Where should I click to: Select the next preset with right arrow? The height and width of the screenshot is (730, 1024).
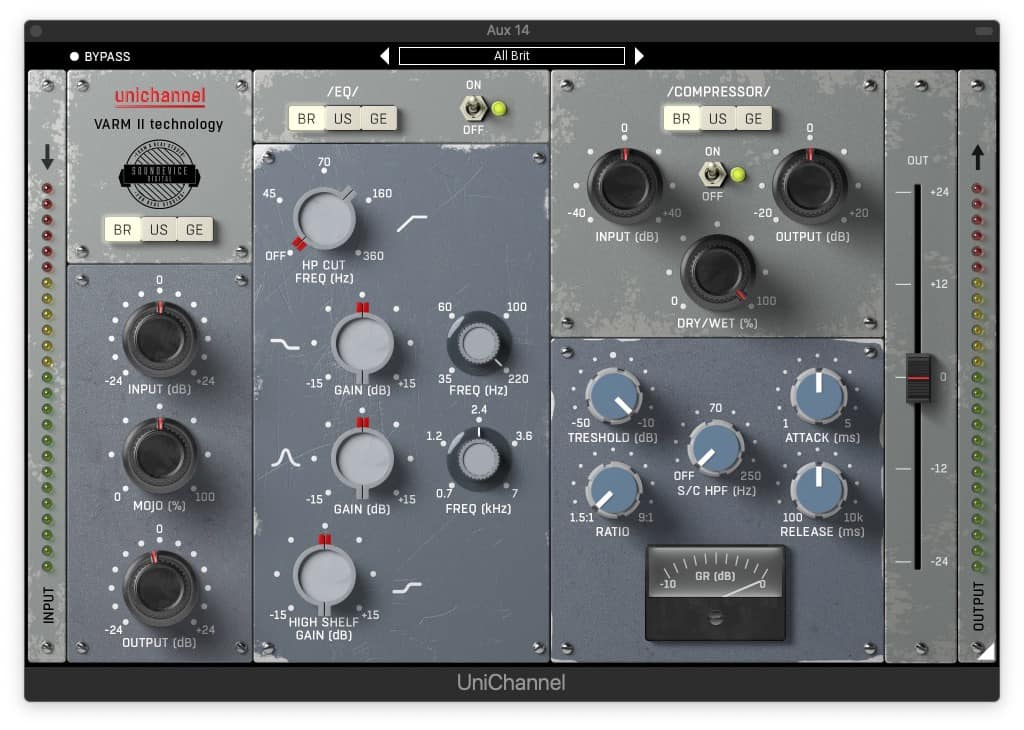pos(639,56)
